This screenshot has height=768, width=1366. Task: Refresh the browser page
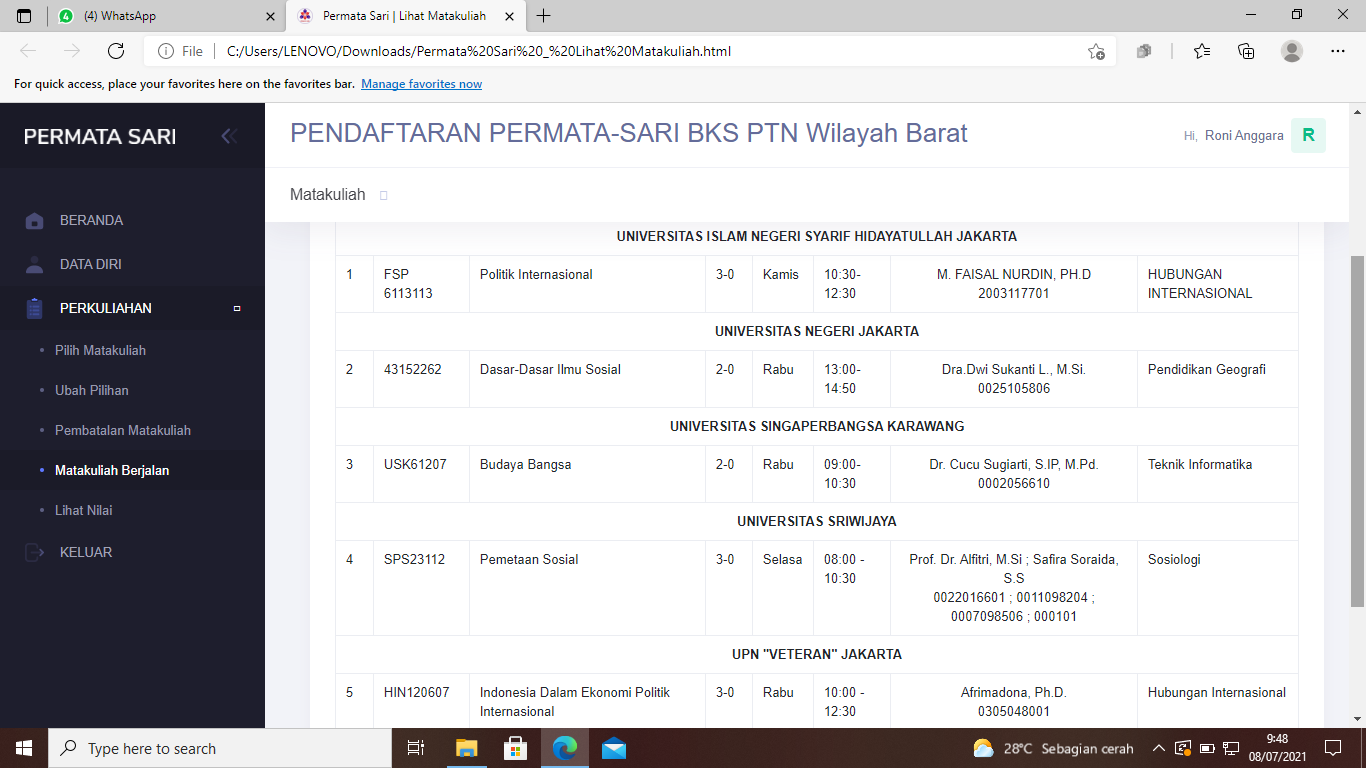116,51
